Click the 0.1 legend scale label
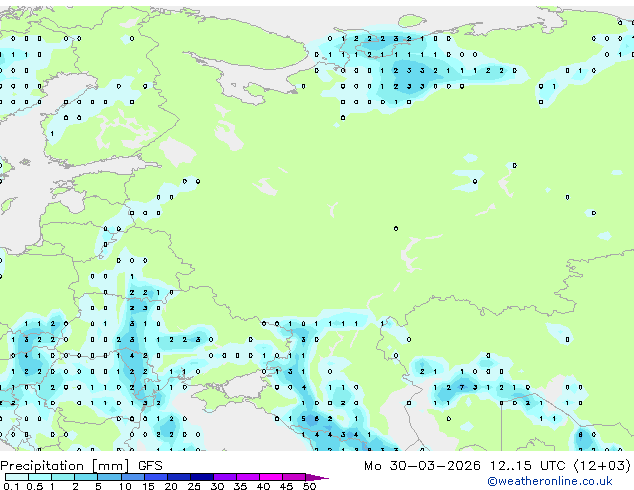The image size is (634, 490). click(x=11, y=486)
